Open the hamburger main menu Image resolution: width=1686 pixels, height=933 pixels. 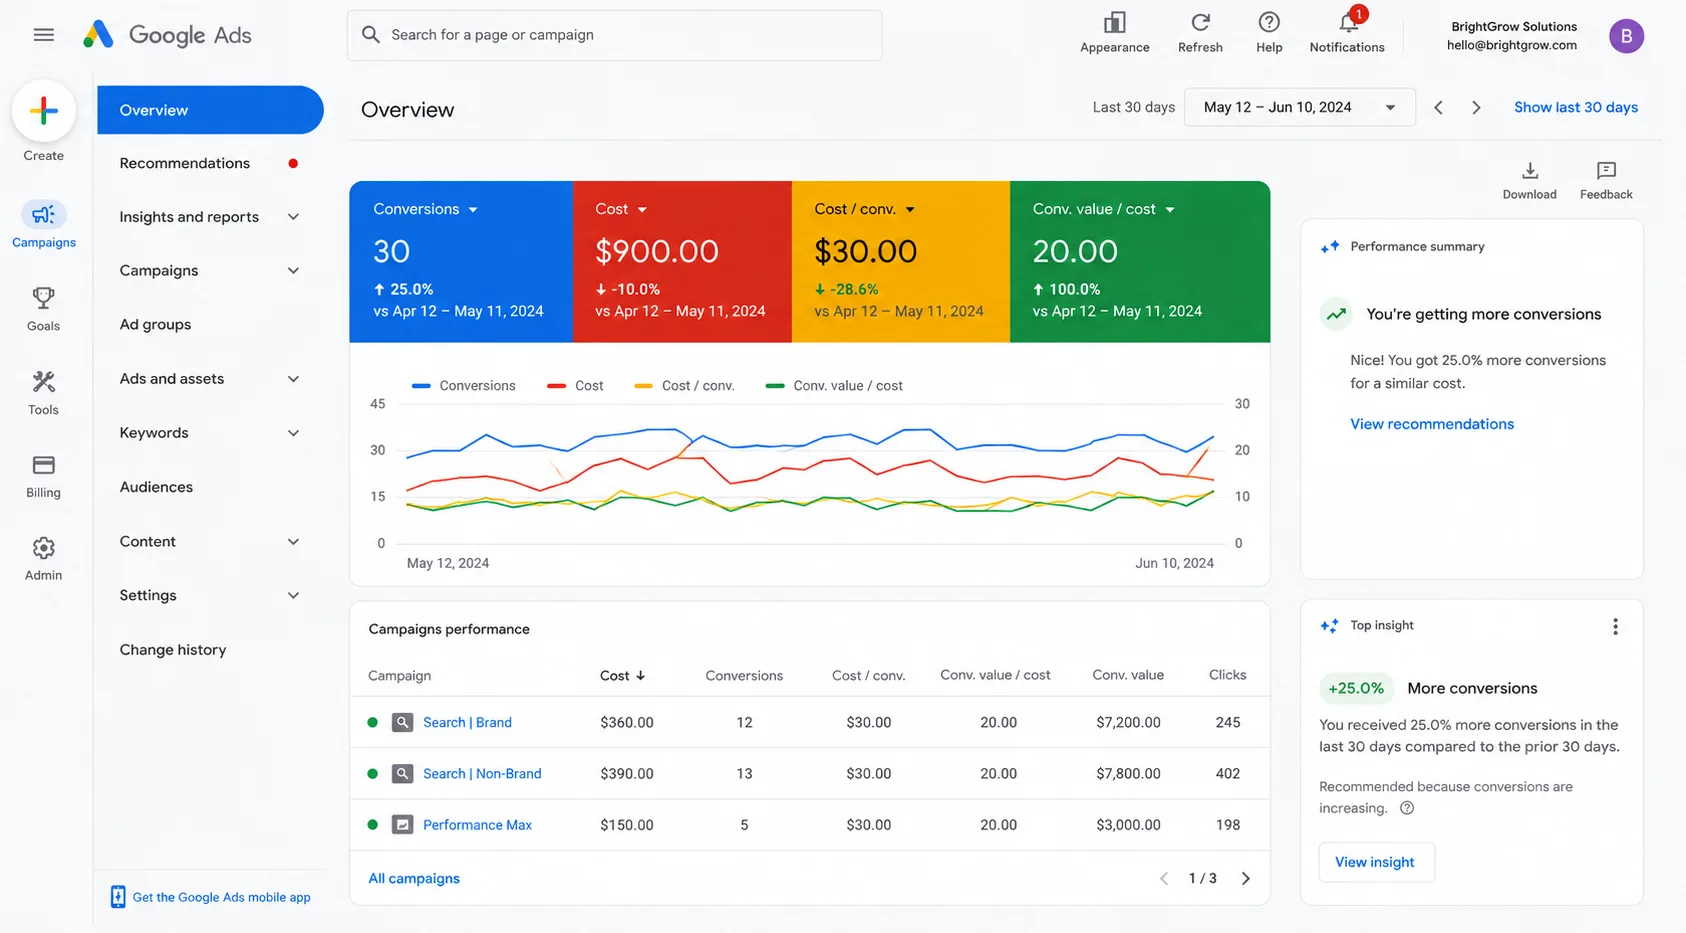point(43,35)
